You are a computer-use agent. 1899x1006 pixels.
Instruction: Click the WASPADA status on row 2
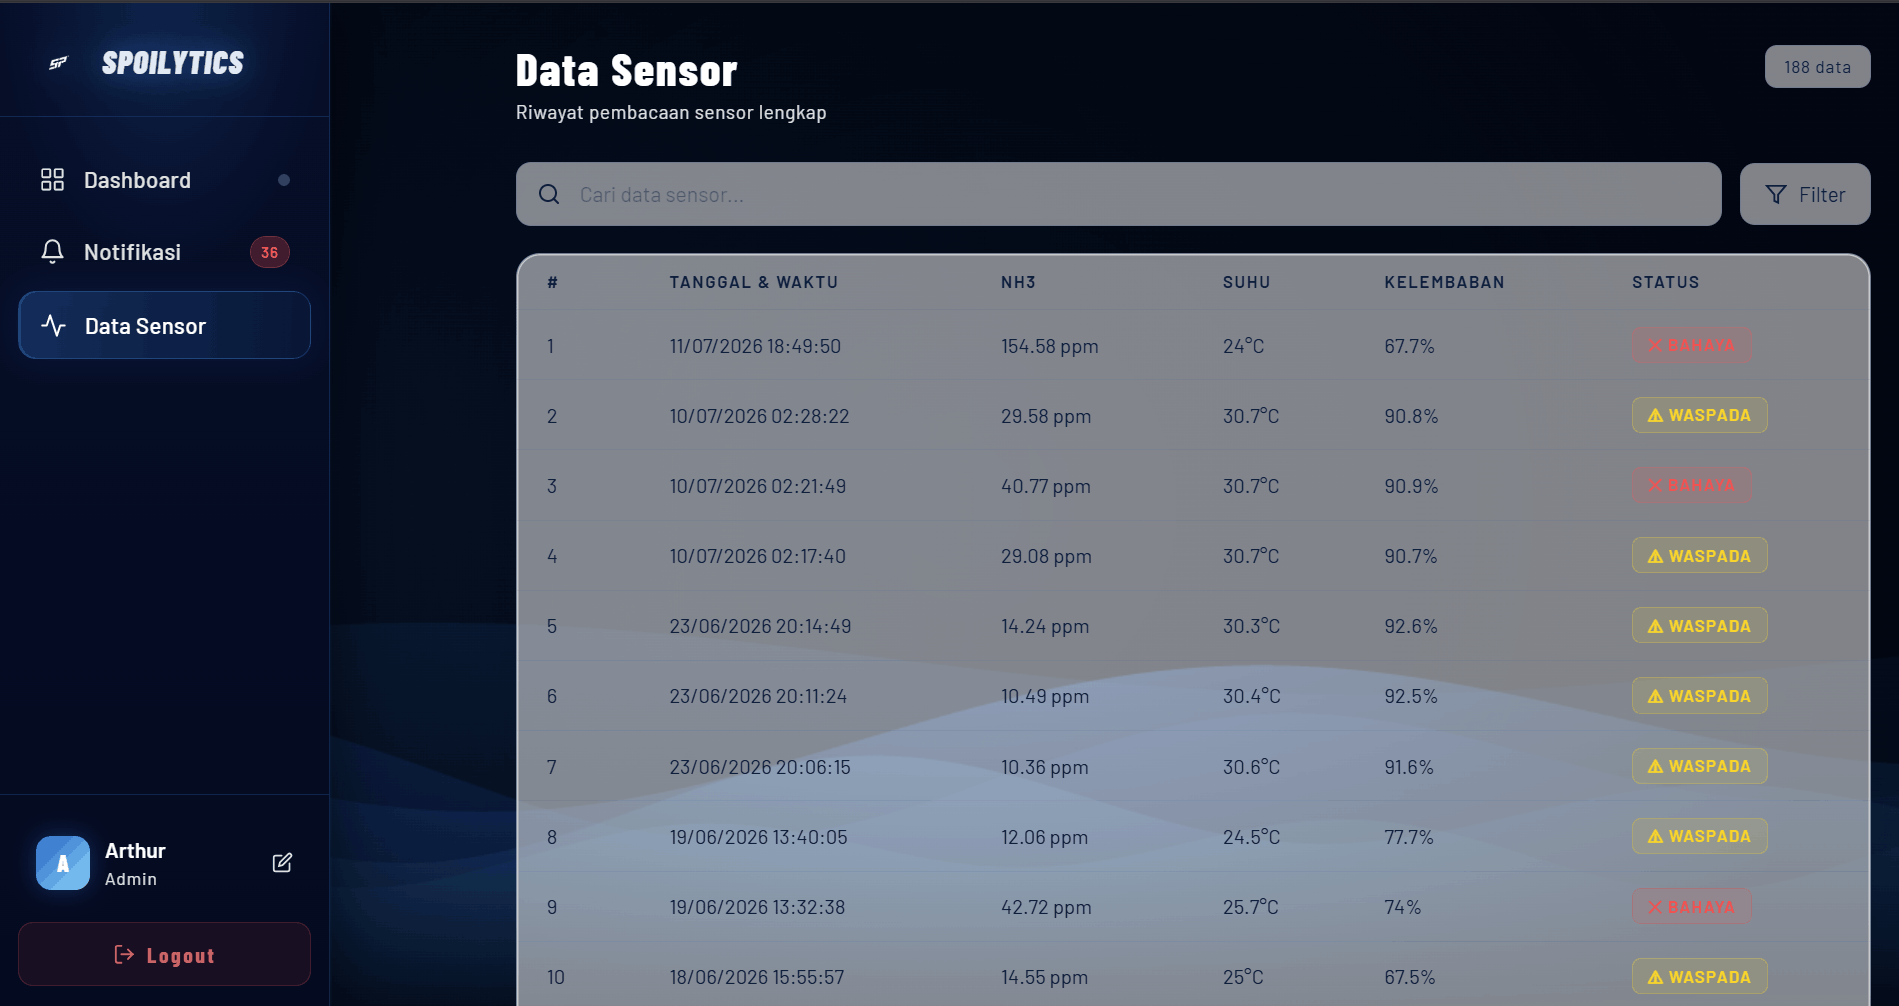click(1699, 415)
